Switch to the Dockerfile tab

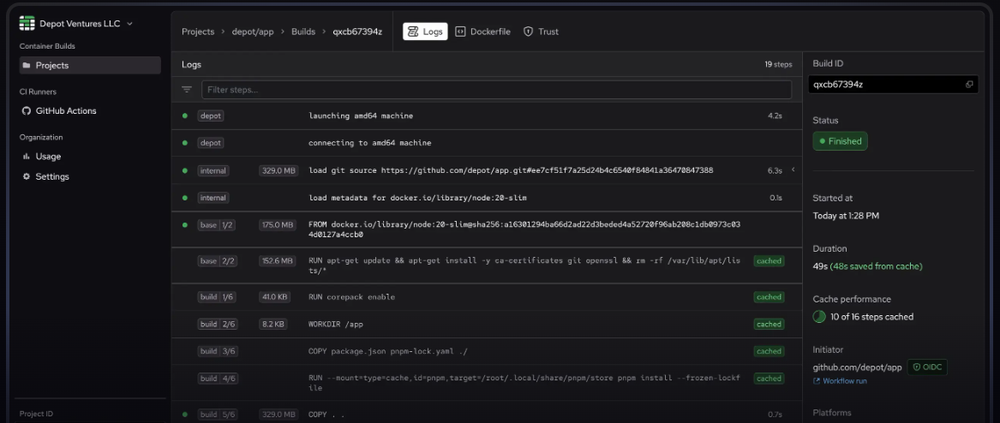[483, 31]
